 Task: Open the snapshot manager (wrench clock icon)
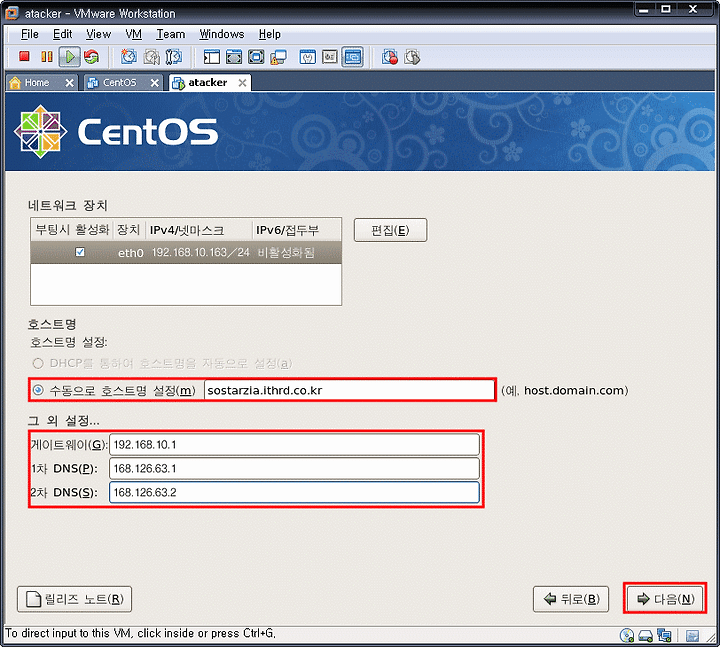(174, 56)
